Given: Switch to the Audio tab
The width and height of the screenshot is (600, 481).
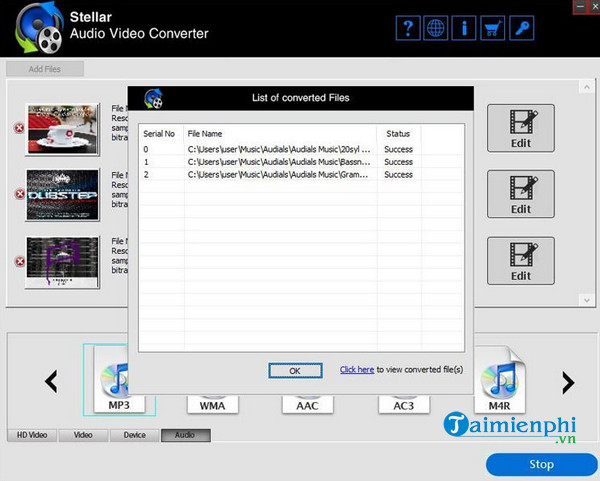Looking at the screenshot, I should tap(186, 435).
